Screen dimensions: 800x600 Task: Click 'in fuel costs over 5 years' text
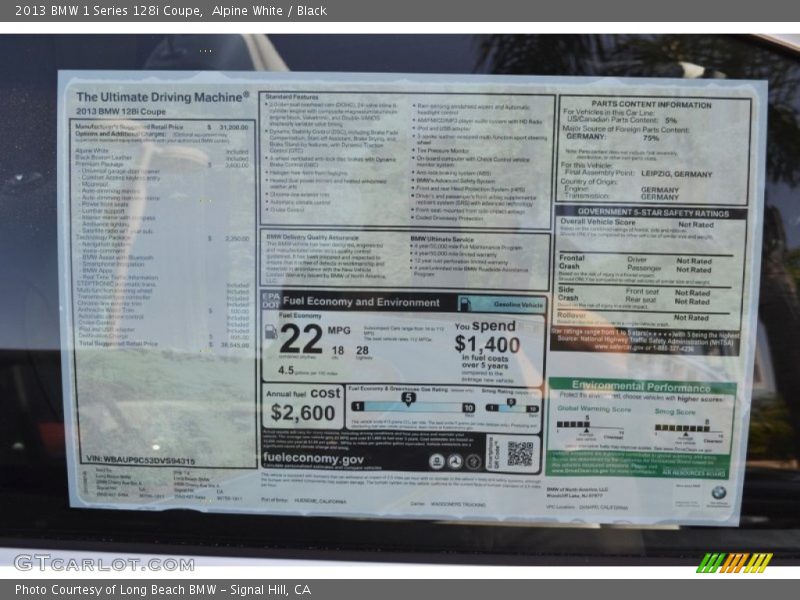pos(485,362)
